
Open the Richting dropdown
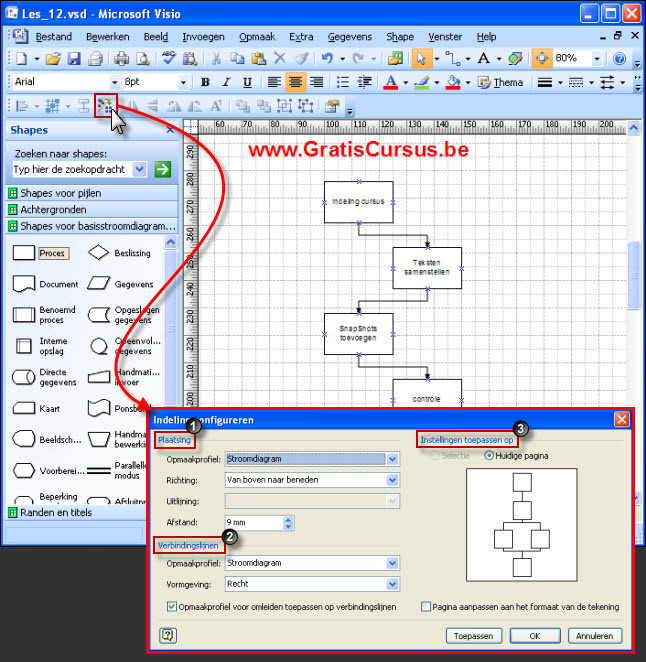point(392,480)
